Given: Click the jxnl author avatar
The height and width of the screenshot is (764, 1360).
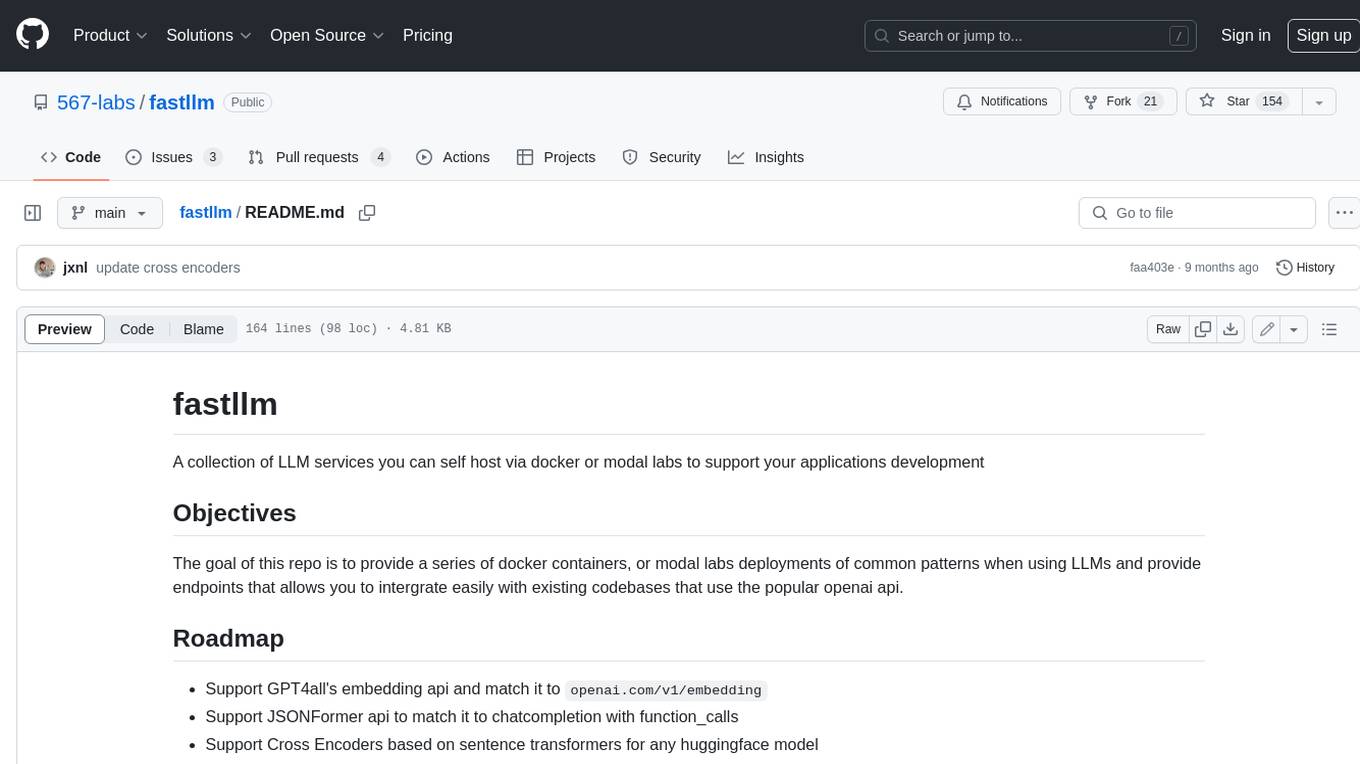Looking at the screenshot, I should pos(44,268).
